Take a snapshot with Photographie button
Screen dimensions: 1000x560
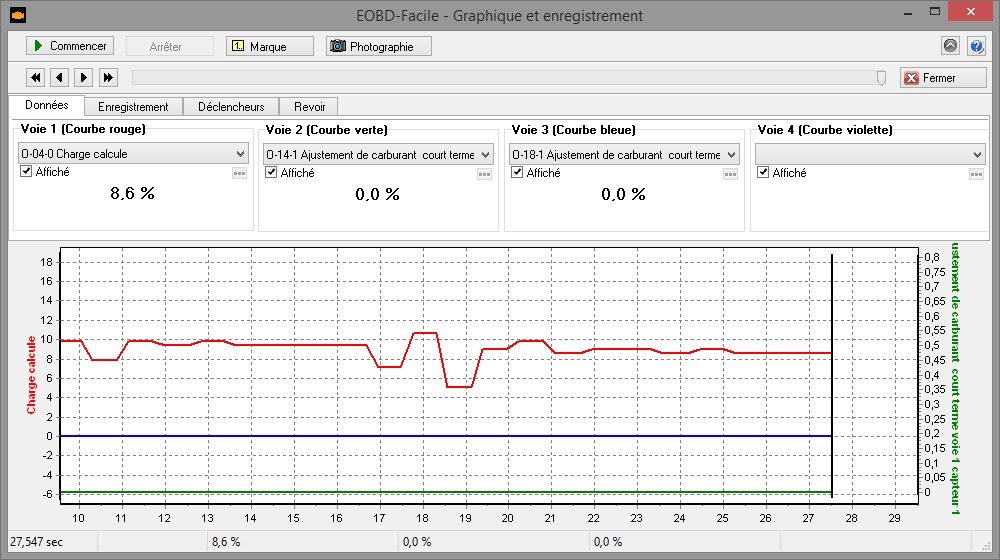coord(378,46)
